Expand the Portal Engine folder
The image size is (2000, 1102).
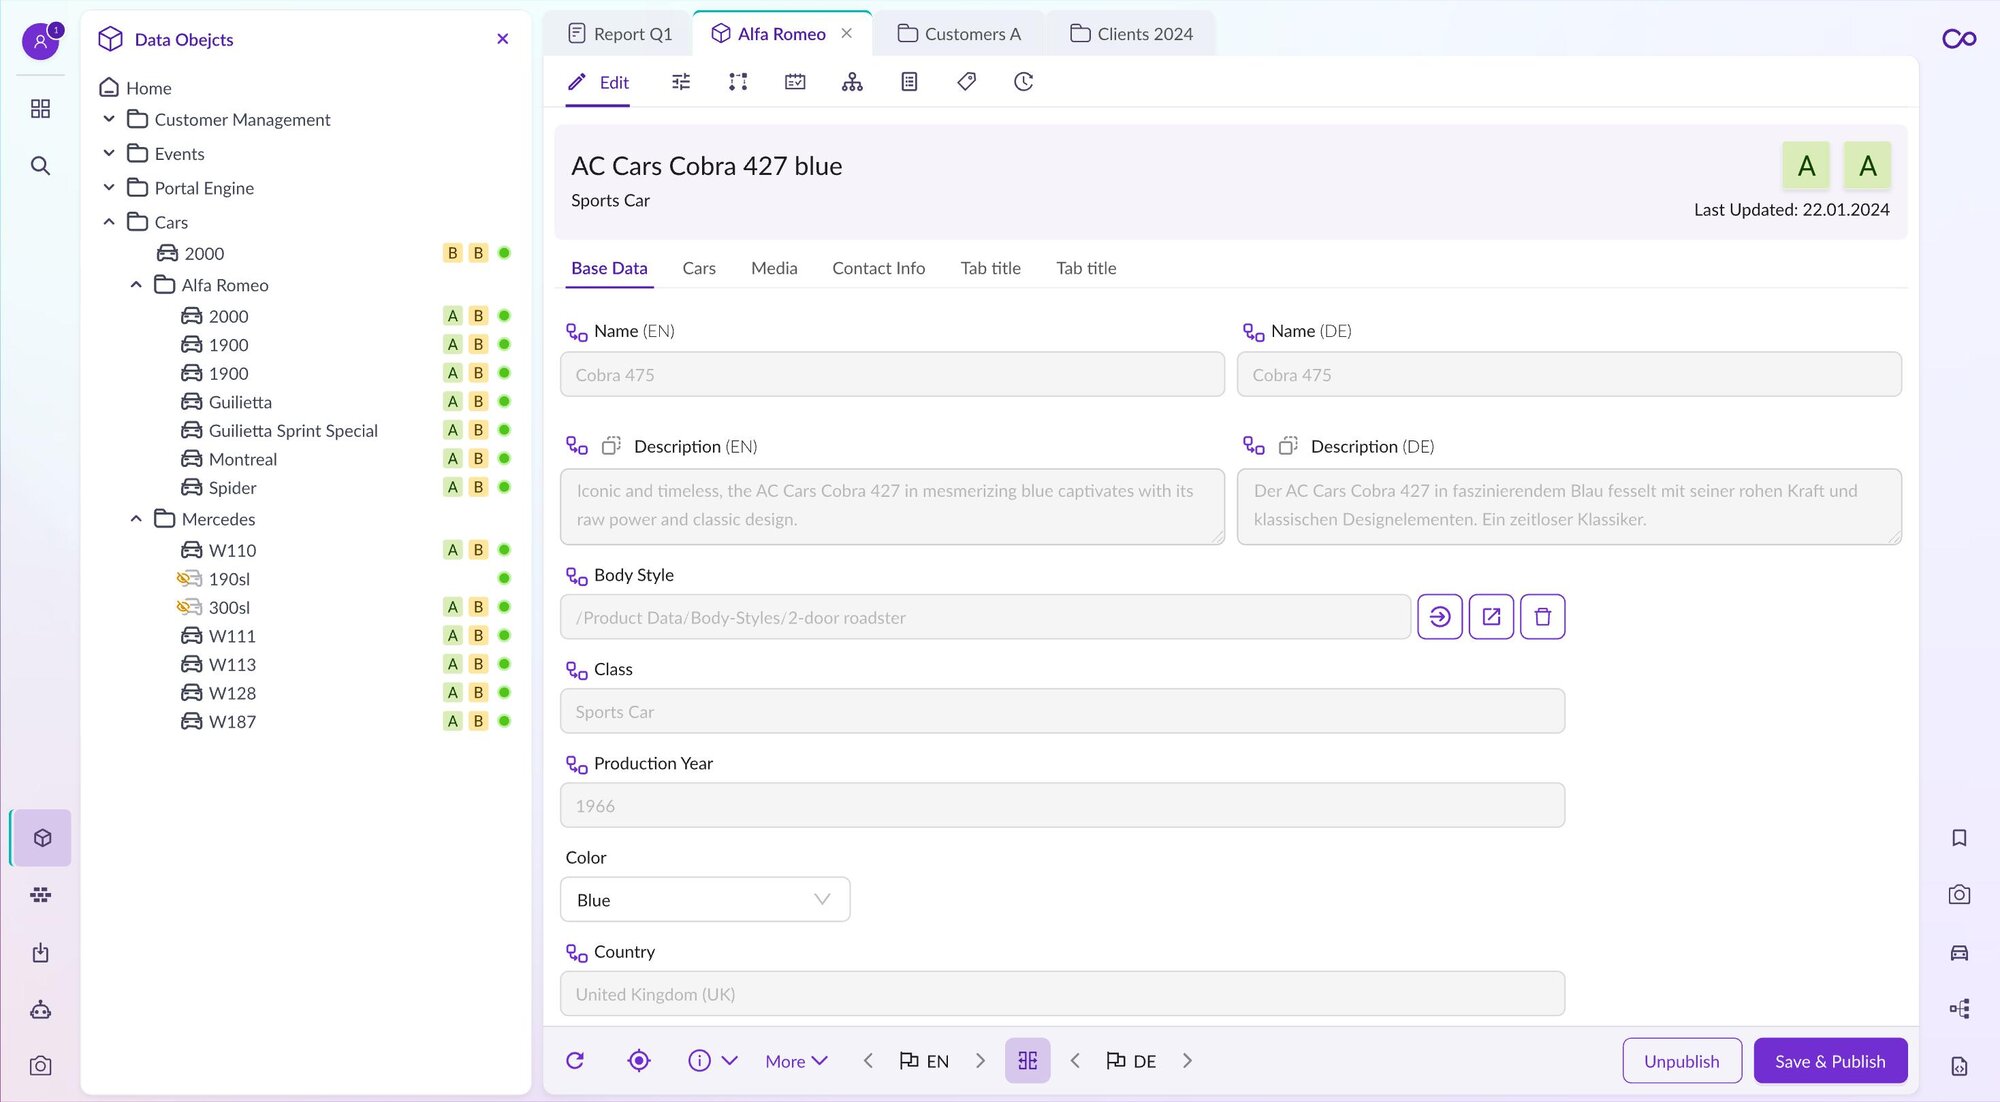[x=109, y=188]
